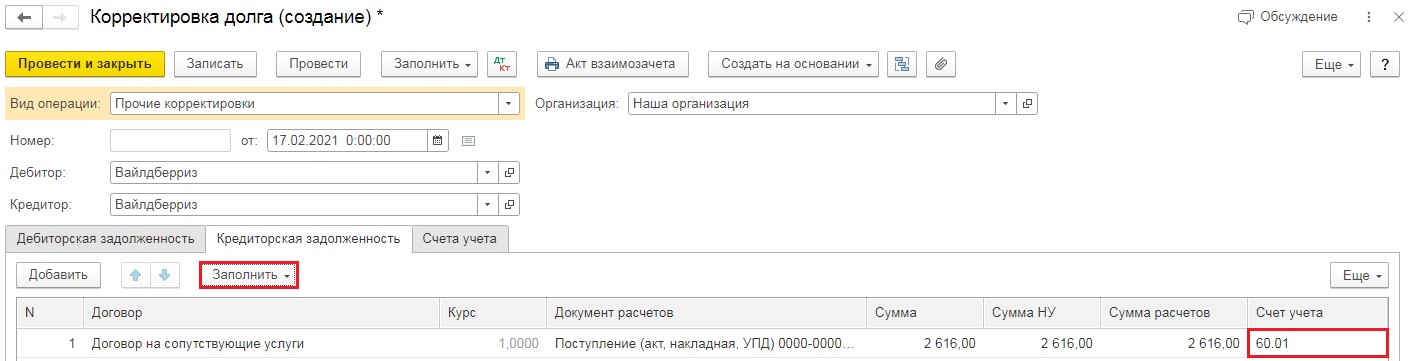
Task: Select the Счет учета cell 60.01
Action: click(x=1318, y=344)
